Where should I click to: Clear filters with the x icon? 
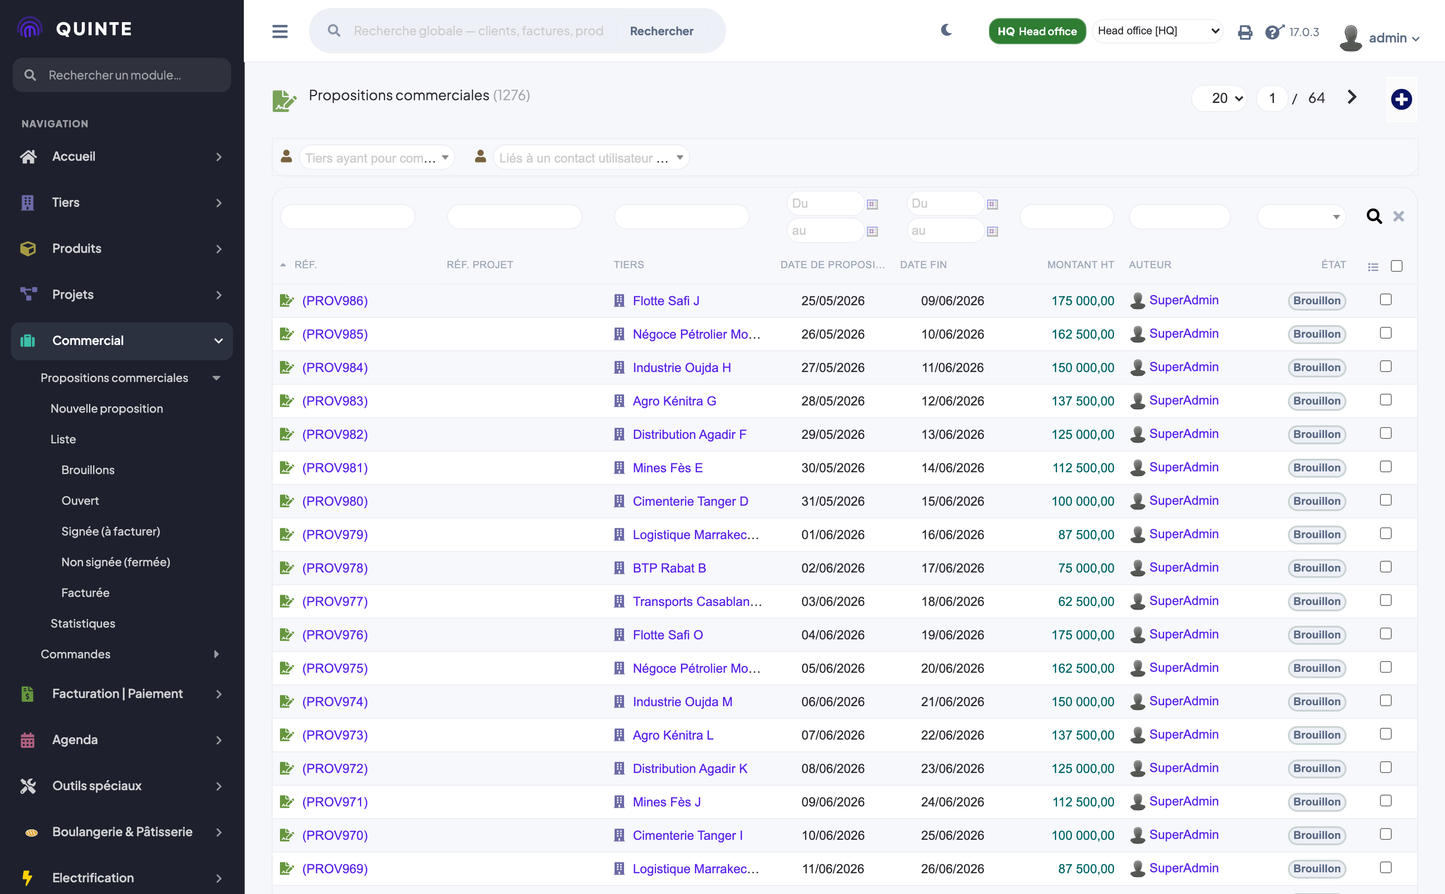(x=1399, y=216)
